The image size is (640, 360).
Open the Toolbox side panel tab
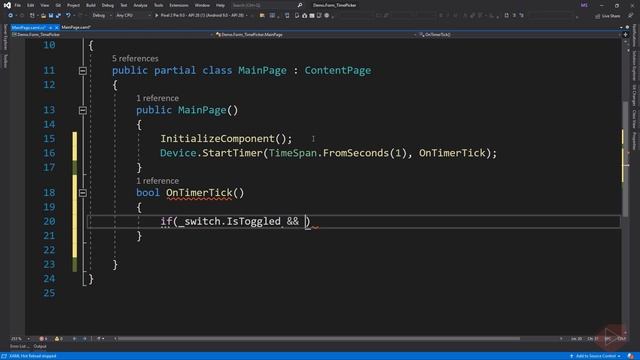[5, 61]
